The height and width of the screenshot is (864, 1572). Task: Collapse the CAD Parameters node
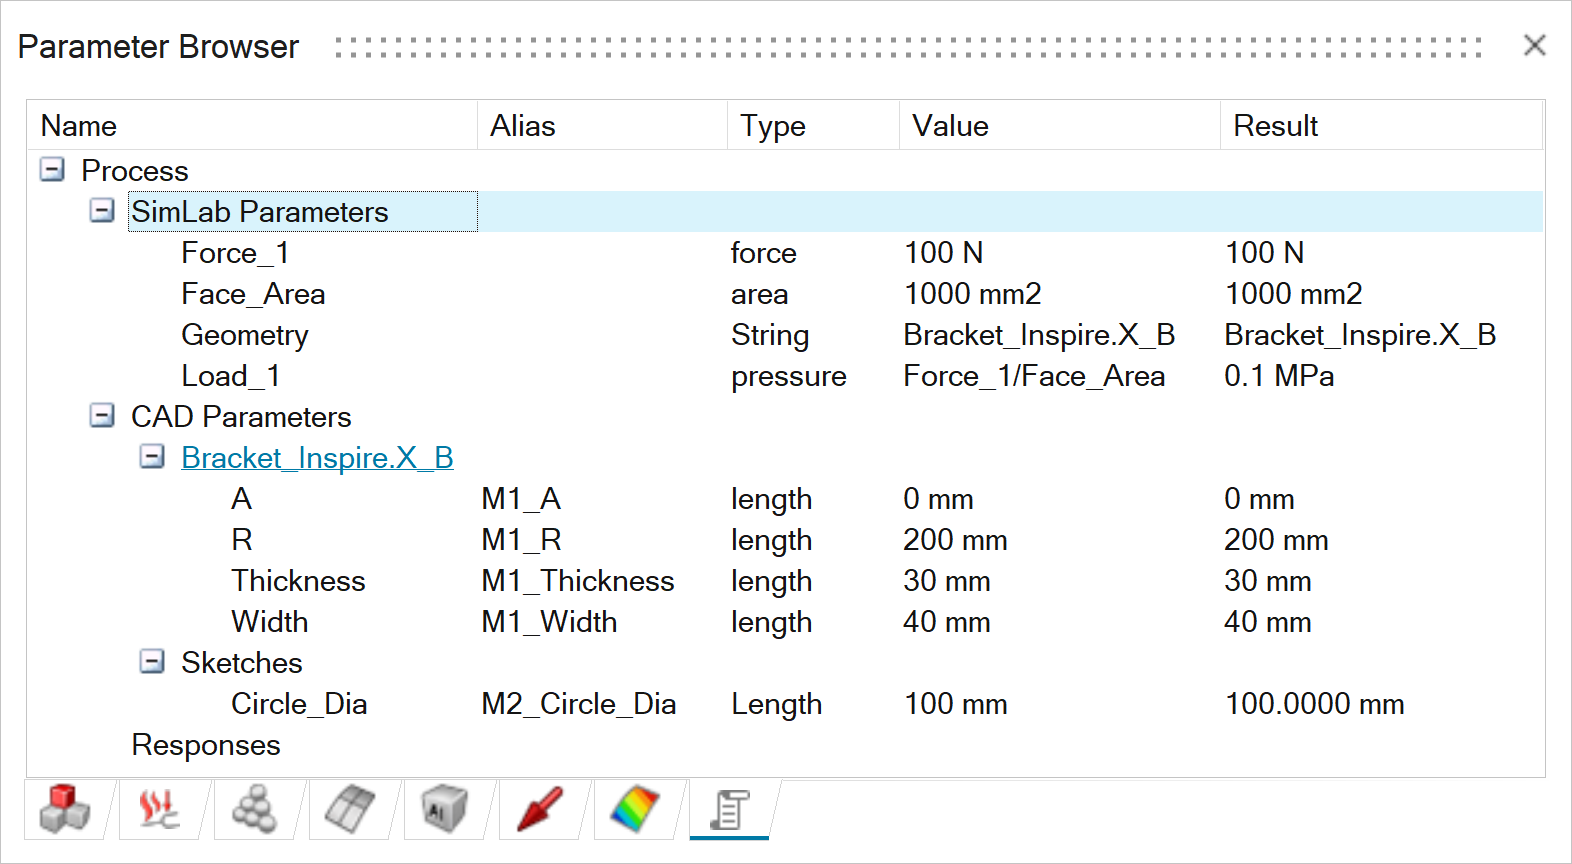(102, 415)
